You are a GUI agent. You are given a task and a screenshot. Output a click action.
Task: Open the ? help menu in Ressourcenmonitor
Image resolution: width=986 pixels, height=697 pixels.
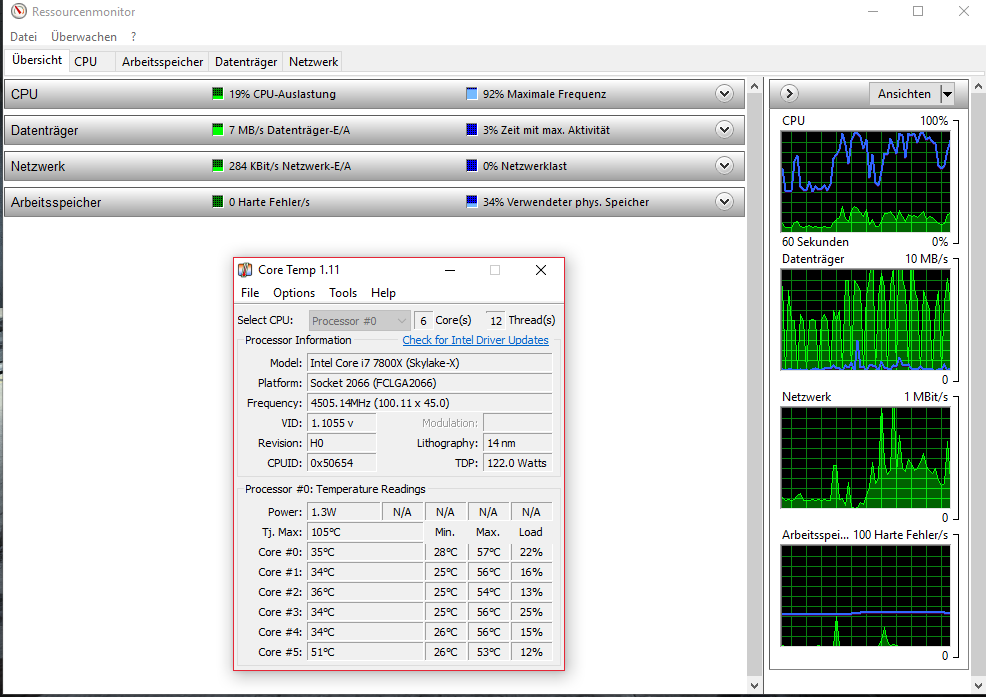point(133,36)
